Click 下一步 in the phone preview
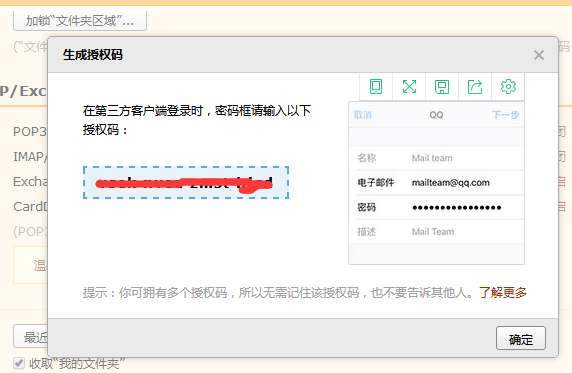Viewport: 572px width, 373px height. point(505,115)
